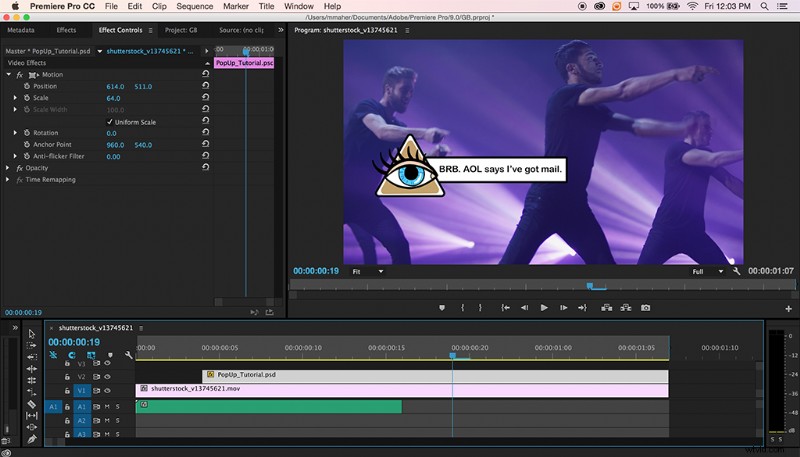
Task: Click the Scale value 64.0
Action: point(113,98)
